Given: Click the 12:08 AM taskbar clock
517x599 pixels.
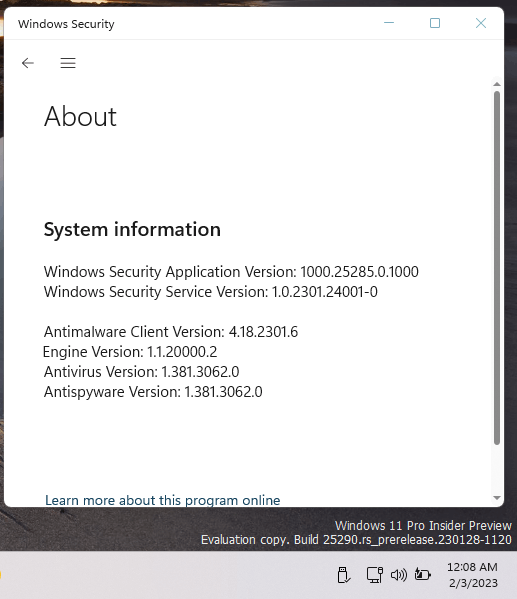Looking at the screenshot, I should pos(472,567).
